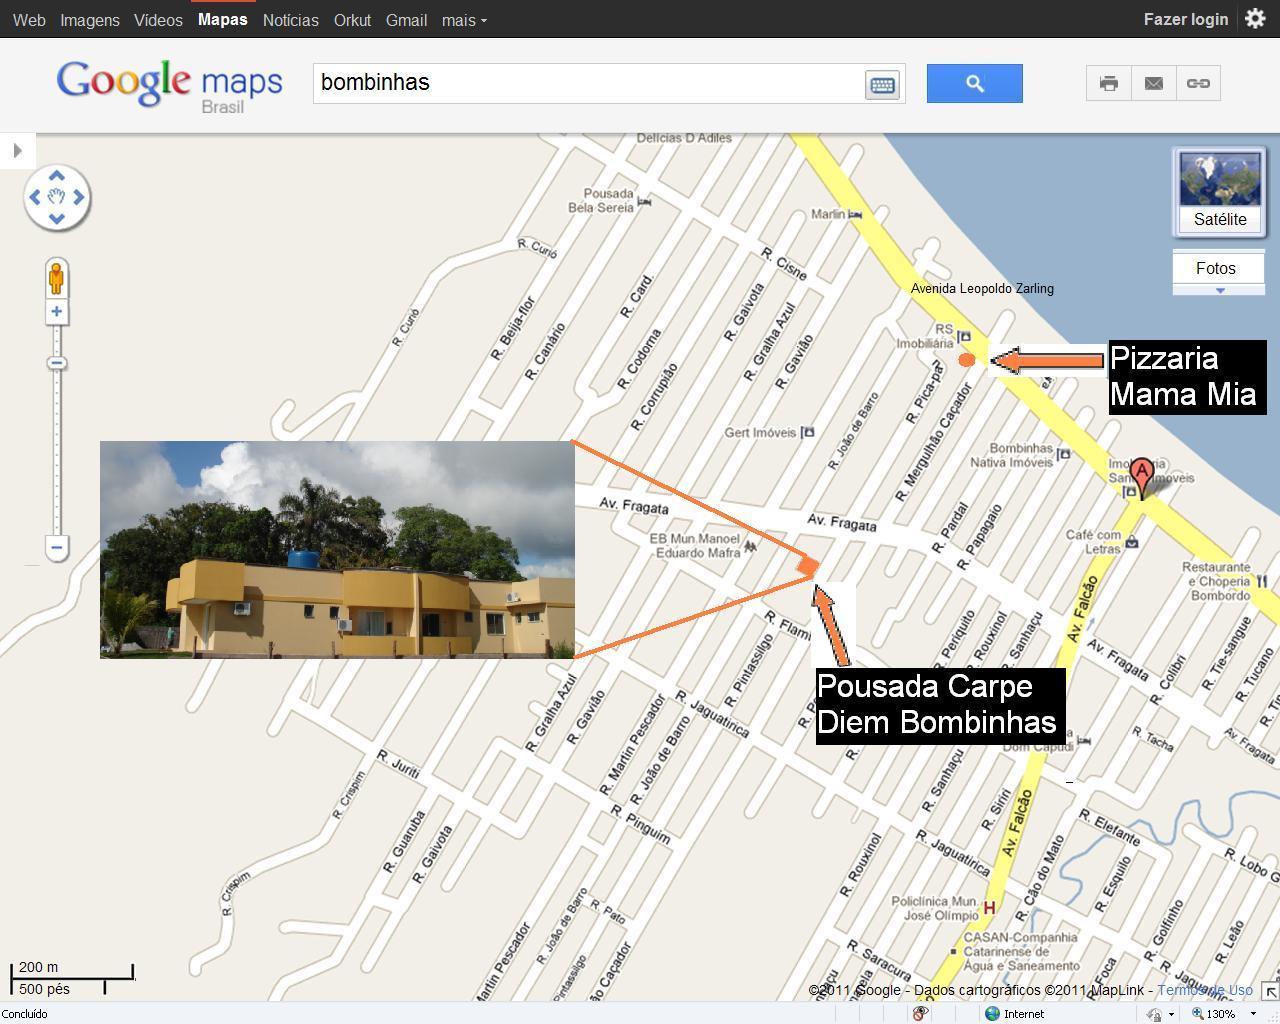1280x1024 pixels.
Task: Open the Vídeos tab
Action: coord(158,20)
